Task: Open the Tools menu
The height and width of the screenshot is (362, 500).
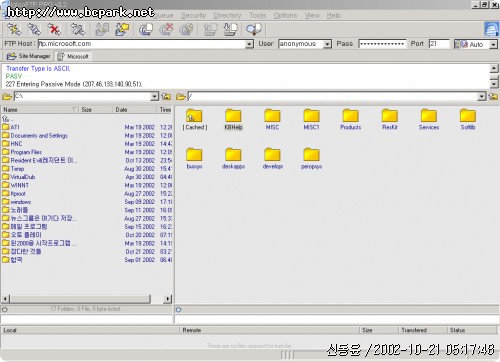Action: (x=258, y=15)
